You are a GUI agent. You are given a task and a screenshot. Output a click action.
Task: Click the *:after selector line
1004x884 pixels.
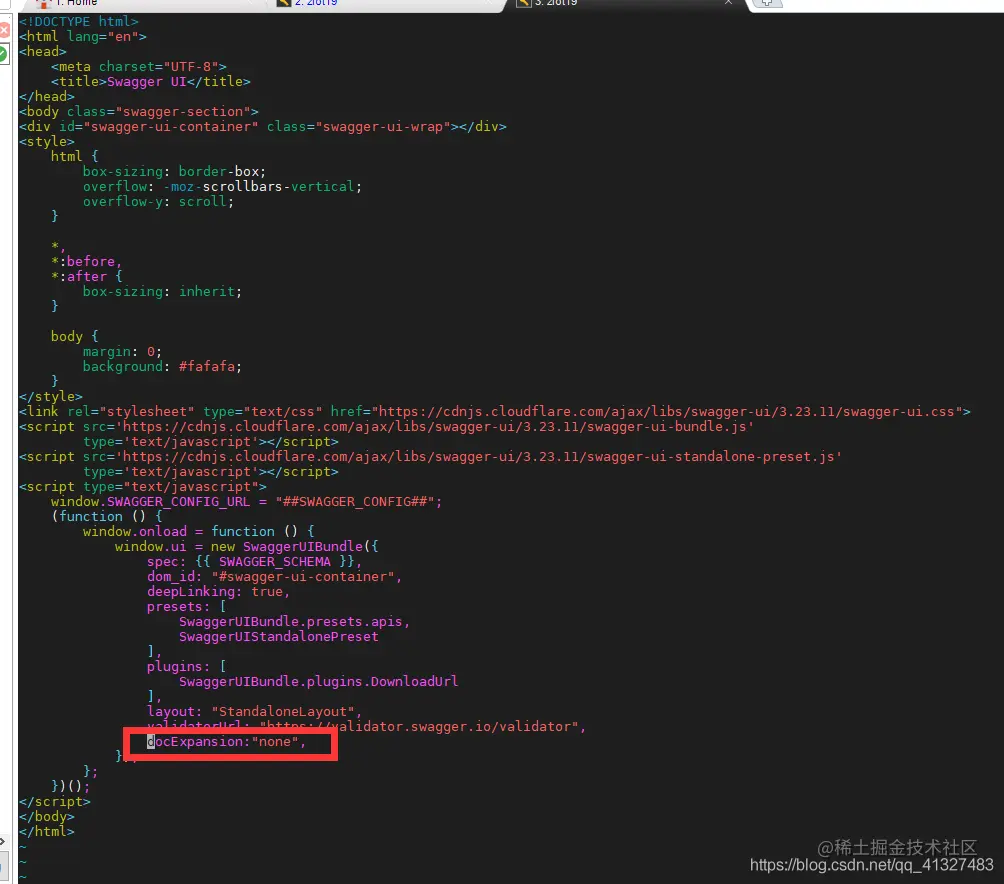86,277
